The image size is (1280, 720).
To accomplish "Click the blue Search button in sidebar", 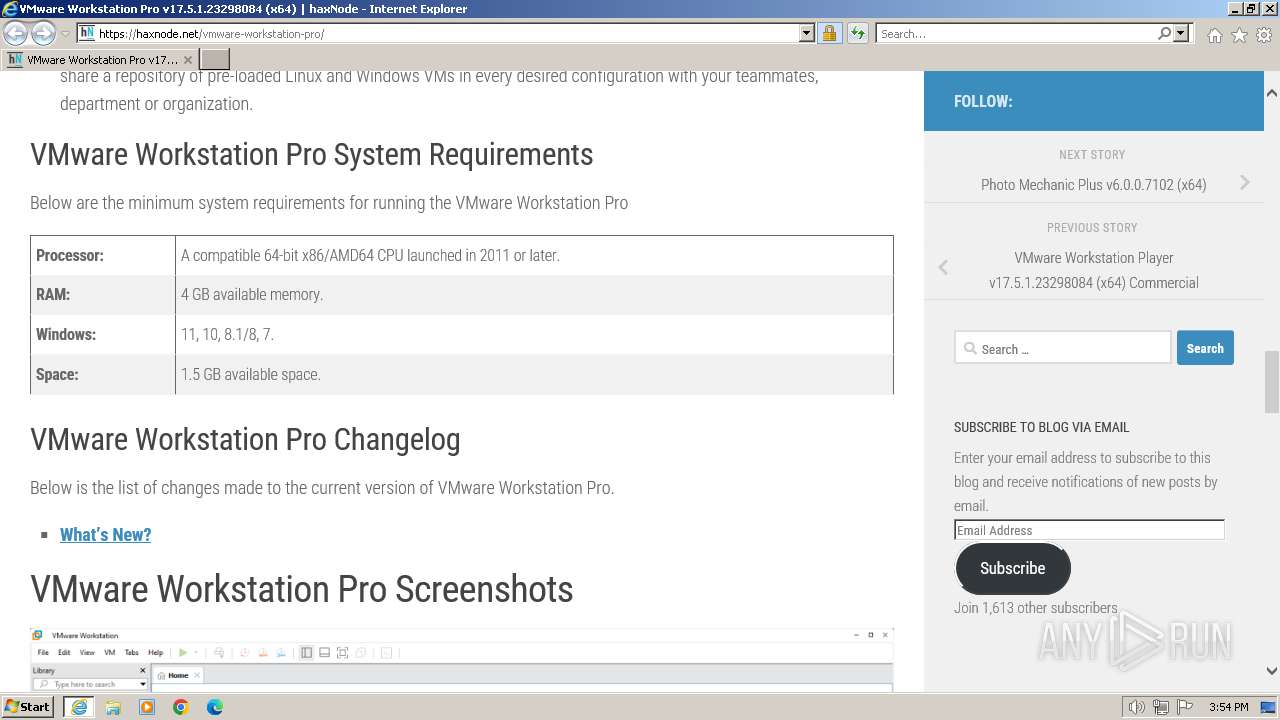I will click(1205, 348).
